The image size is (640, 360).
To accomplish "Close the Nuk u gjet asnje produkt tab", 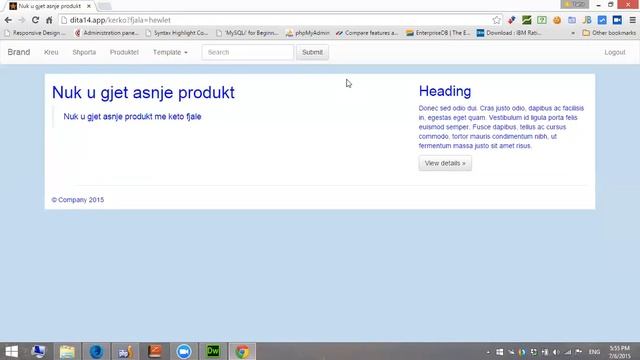I will click(89, 6).
